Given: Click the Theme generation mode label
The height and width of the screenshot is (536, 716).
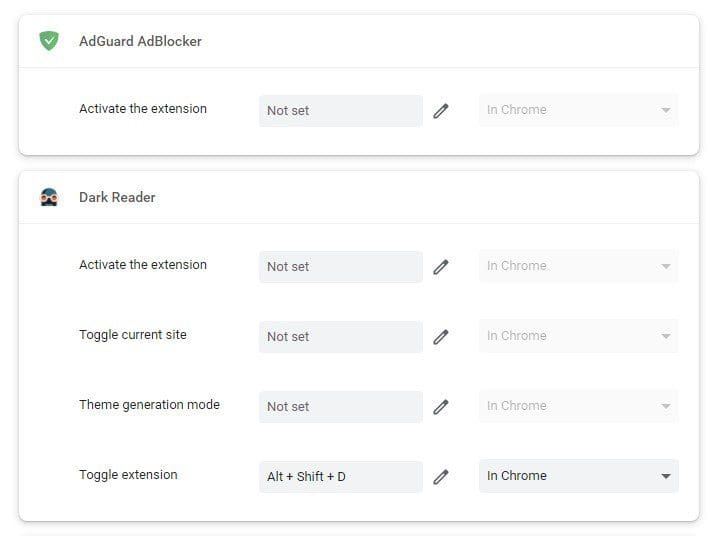Looking at the screenshot, I should 149,405.
